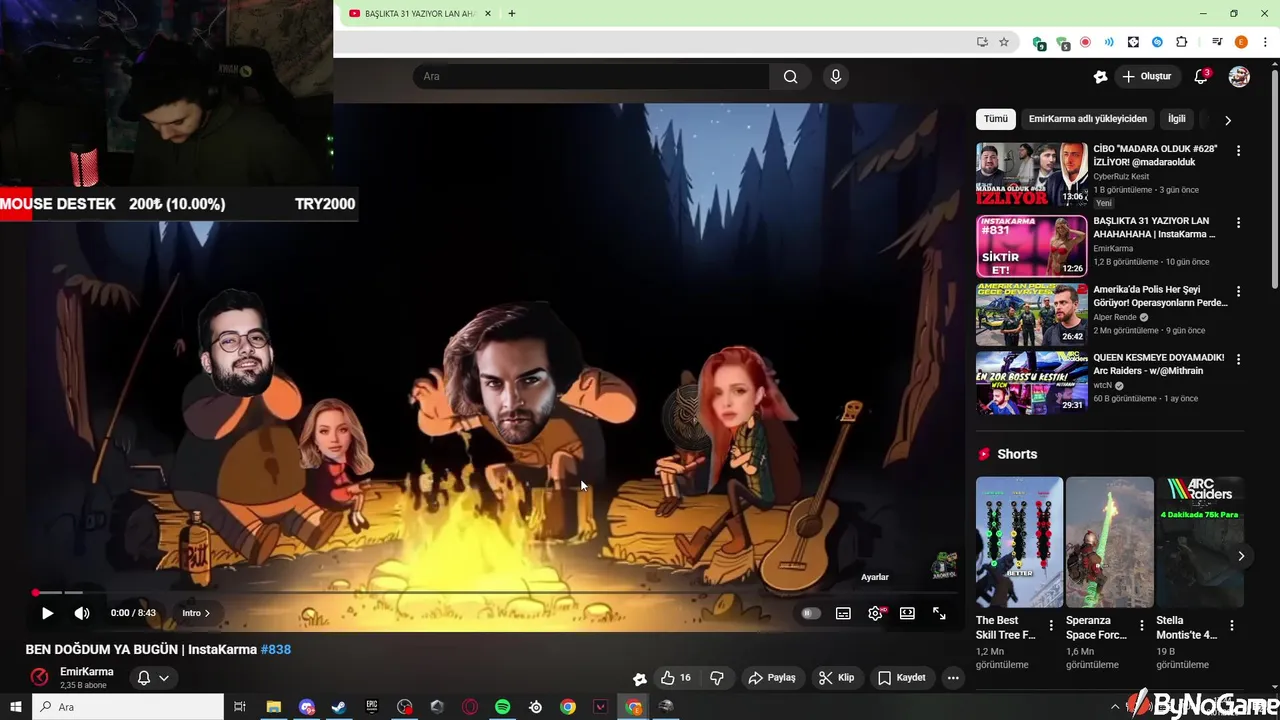This screenshot has height=720, width=1280.
Task: Open EmirKarma channel avatar
Action: pyautogui.click(x=39, y=677)
